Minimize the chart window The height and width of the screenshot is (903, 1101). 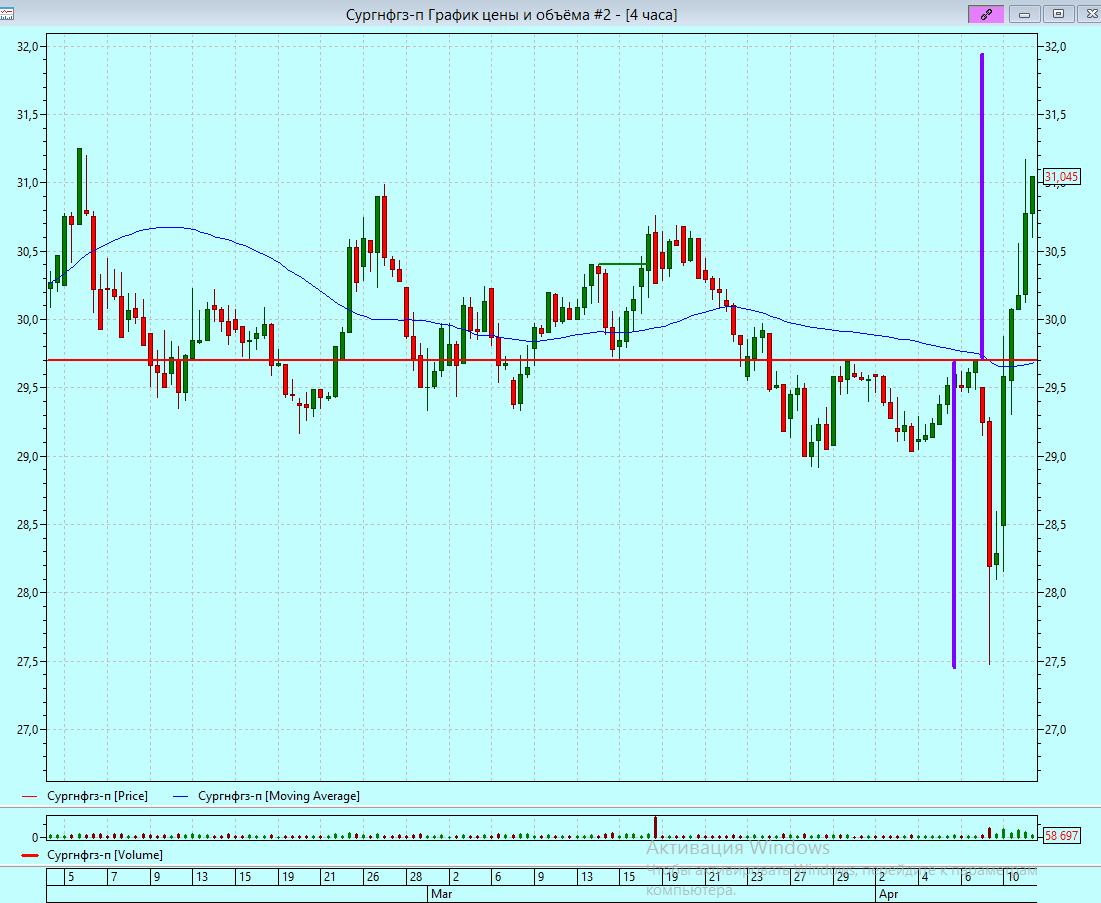[x=1024, y=14]
